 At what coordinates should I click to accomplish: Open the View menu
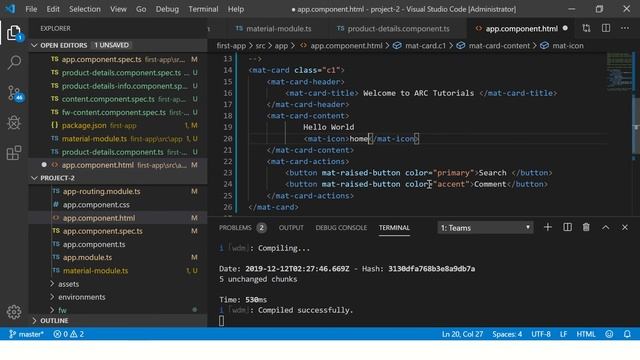118,9
